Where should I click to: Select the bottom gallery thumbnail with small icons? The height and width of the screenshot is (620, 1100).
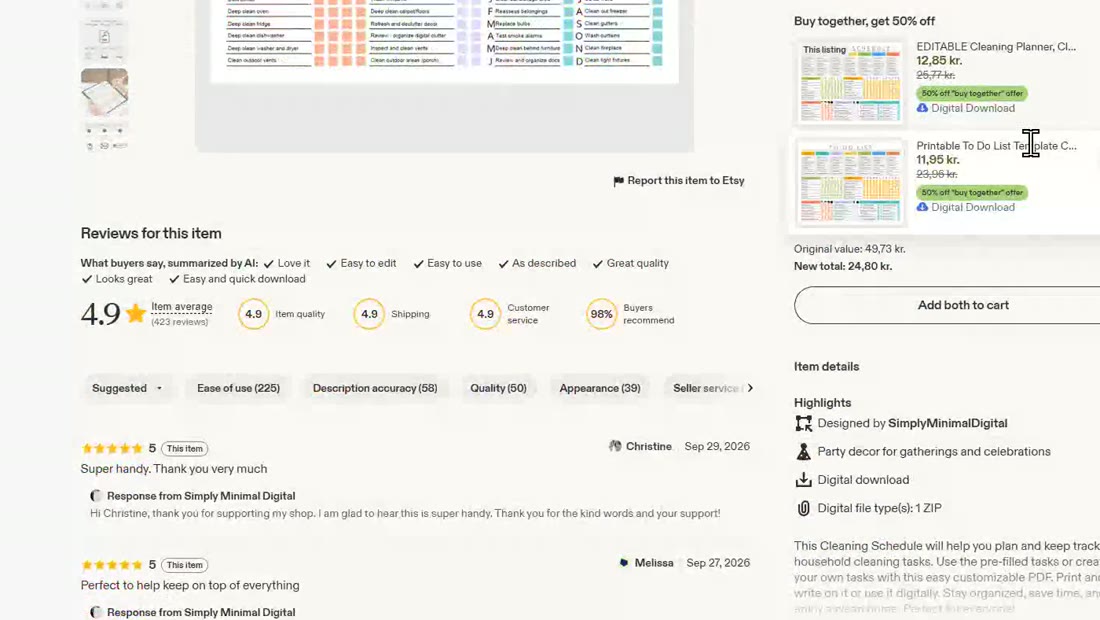coord(105,137)
